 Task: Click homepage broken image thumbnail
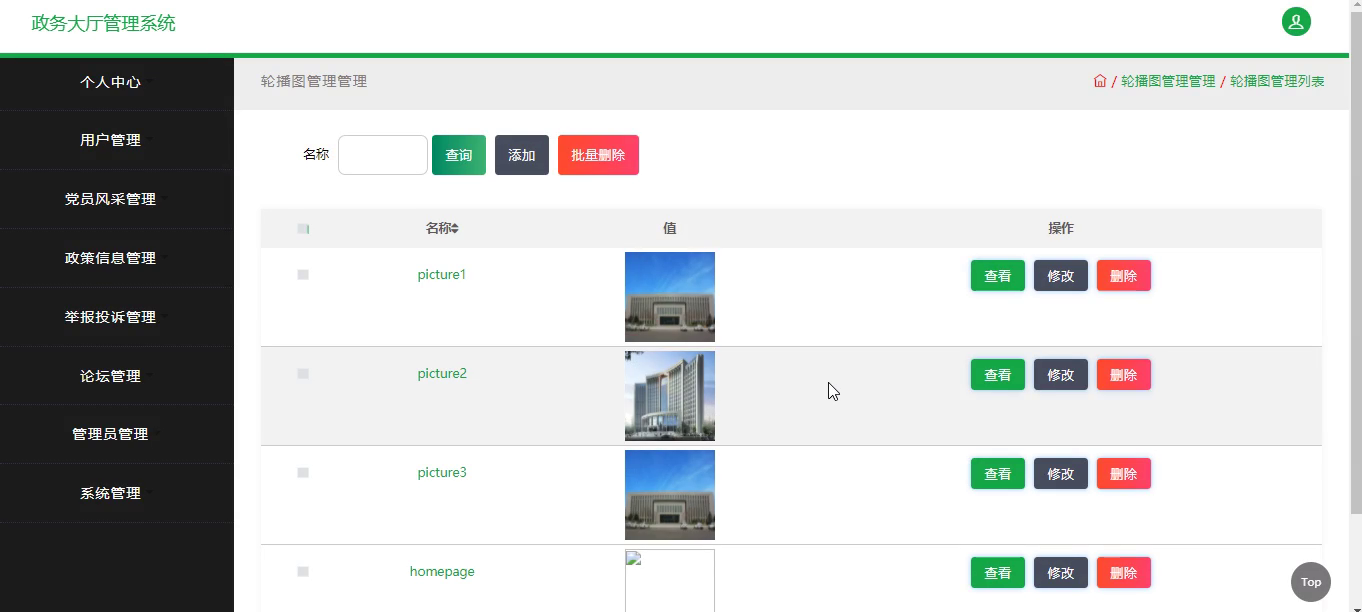(670, 580)
